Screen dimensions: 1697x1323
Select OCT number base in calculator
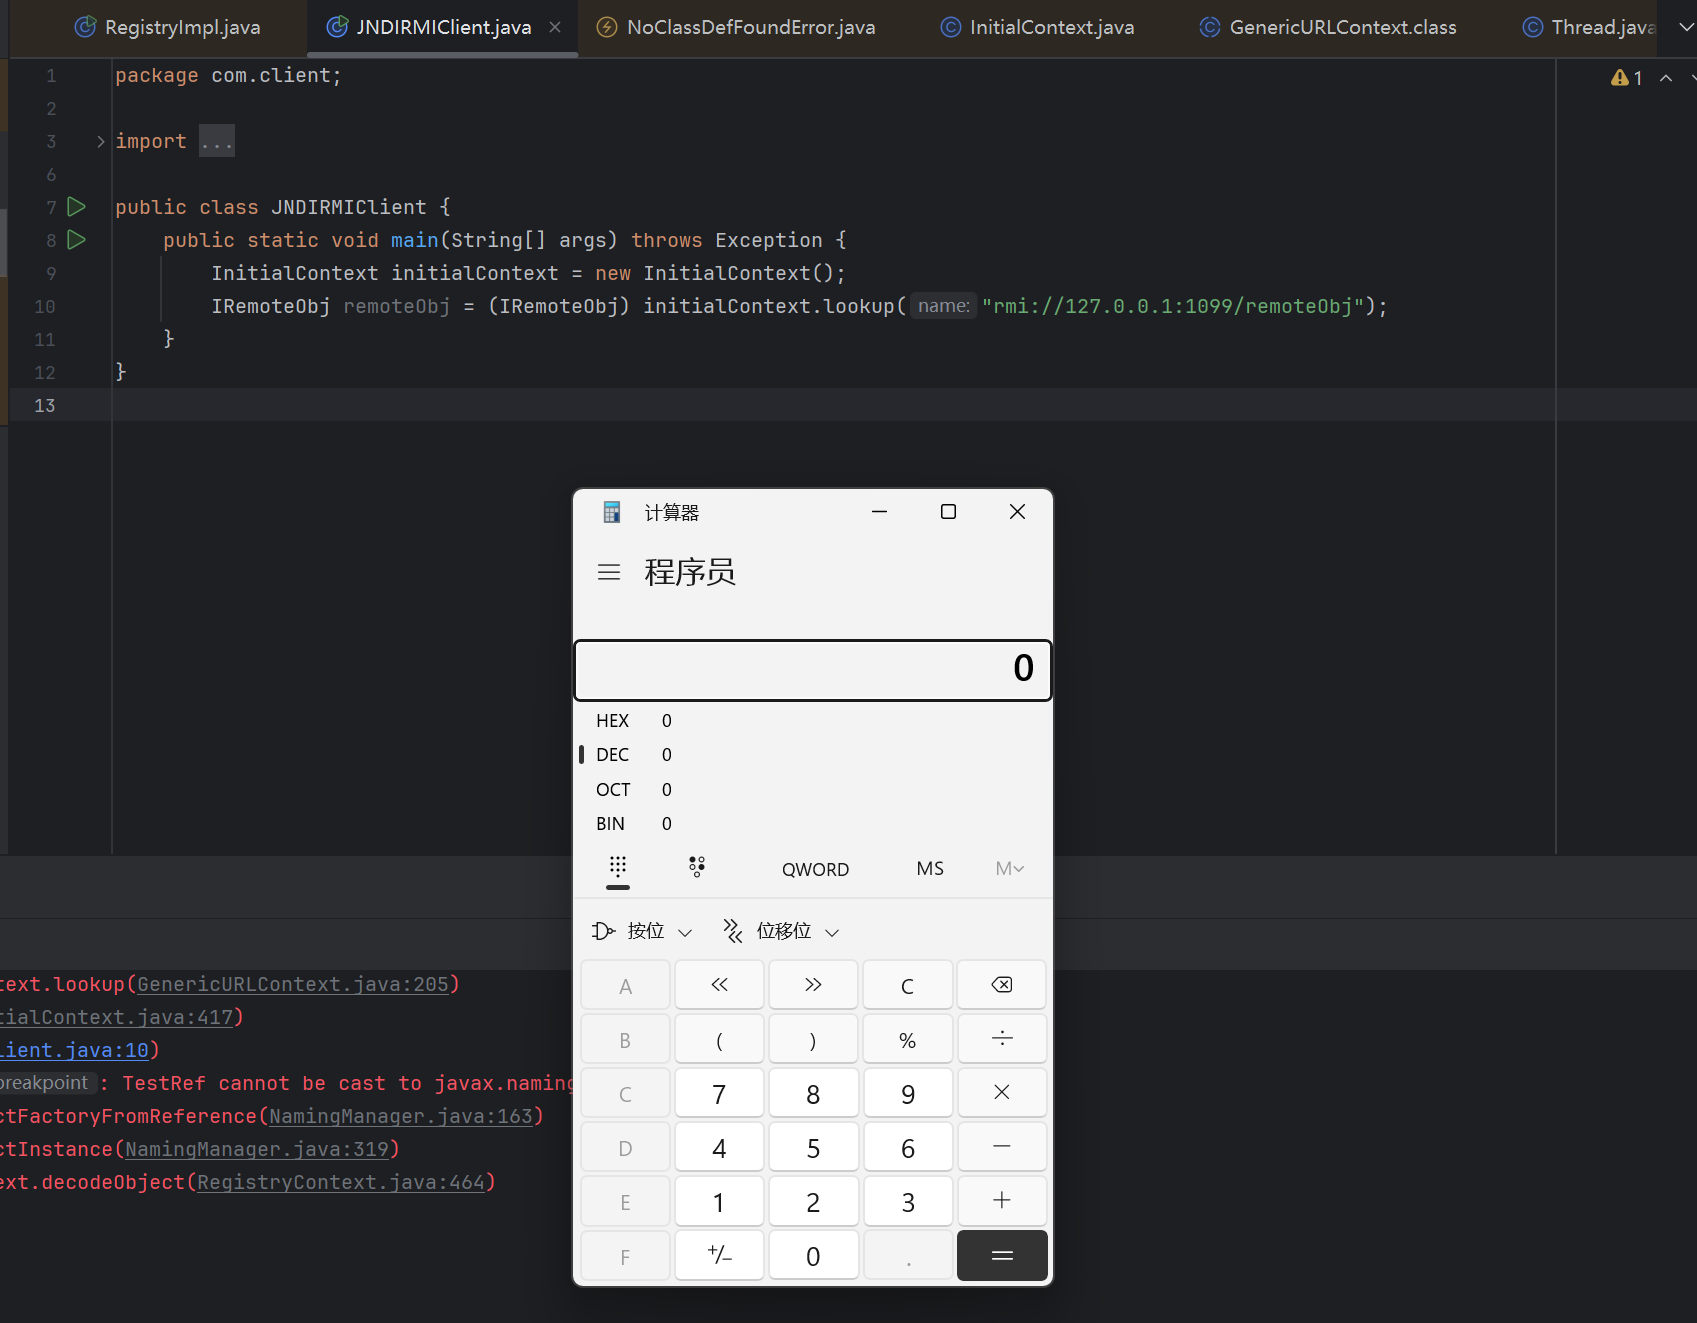[x=813, y=790]
